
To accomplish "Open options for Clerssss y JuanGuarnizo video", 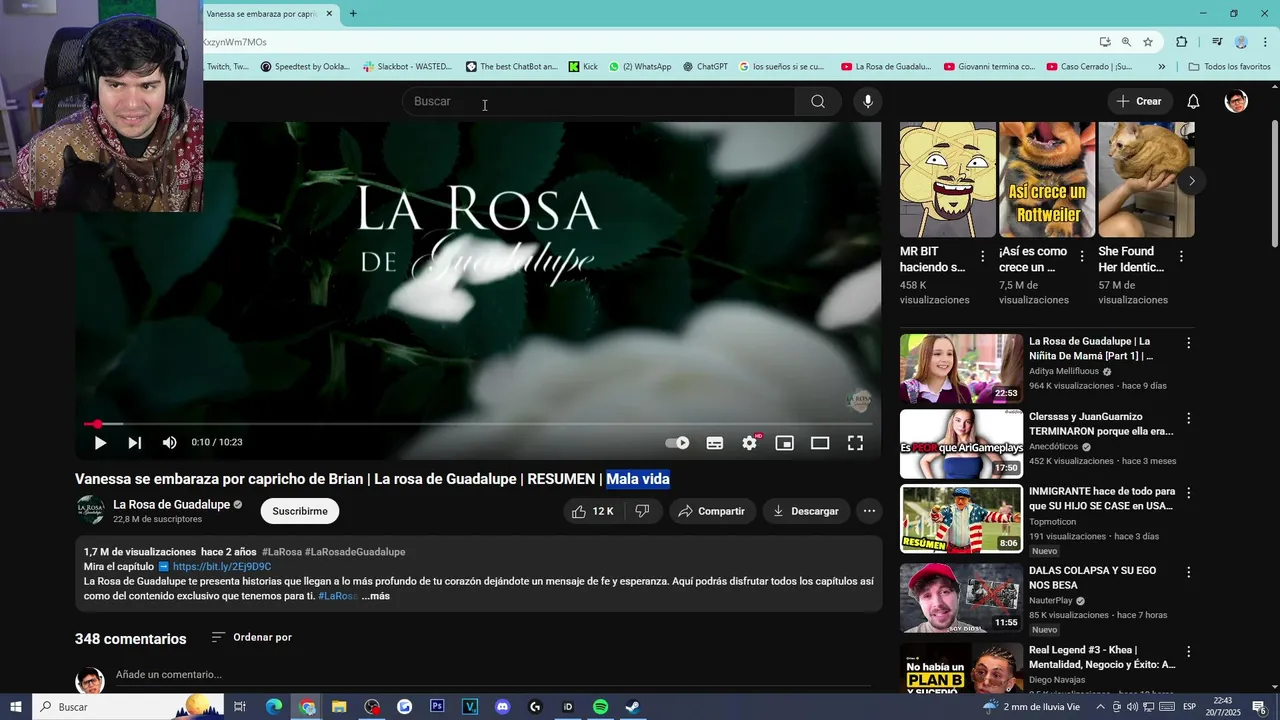I will (1189, 418).
